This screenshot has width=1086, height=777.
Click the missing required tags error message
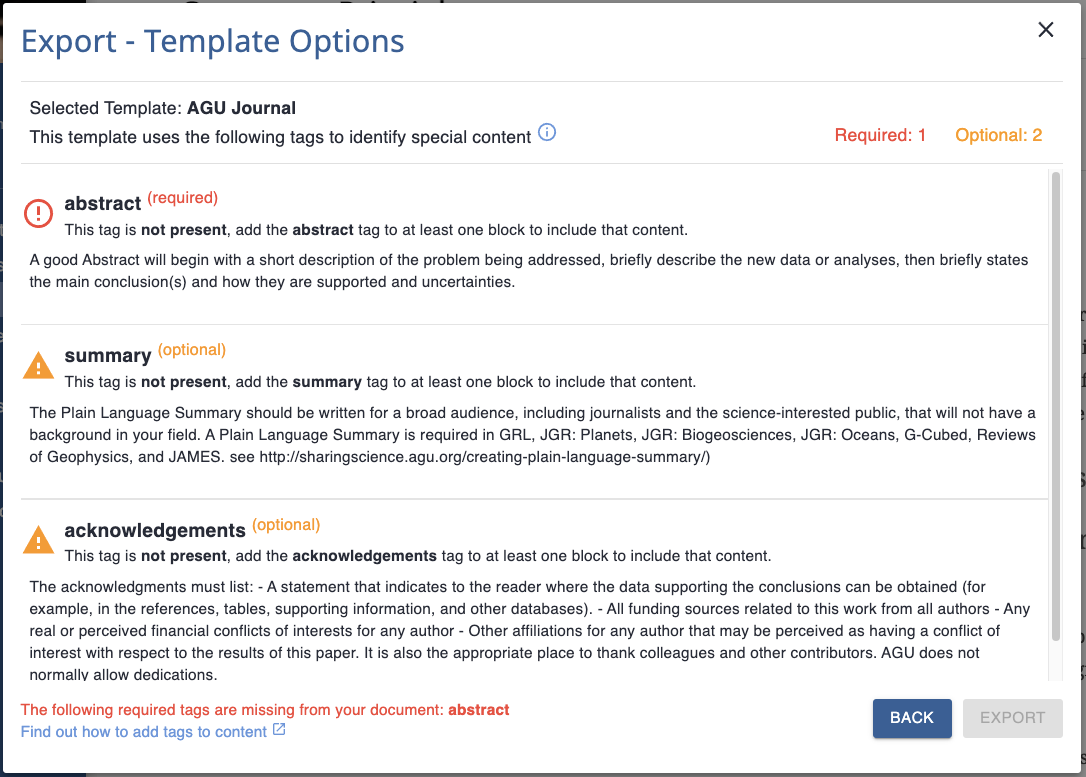click(265, 710)
